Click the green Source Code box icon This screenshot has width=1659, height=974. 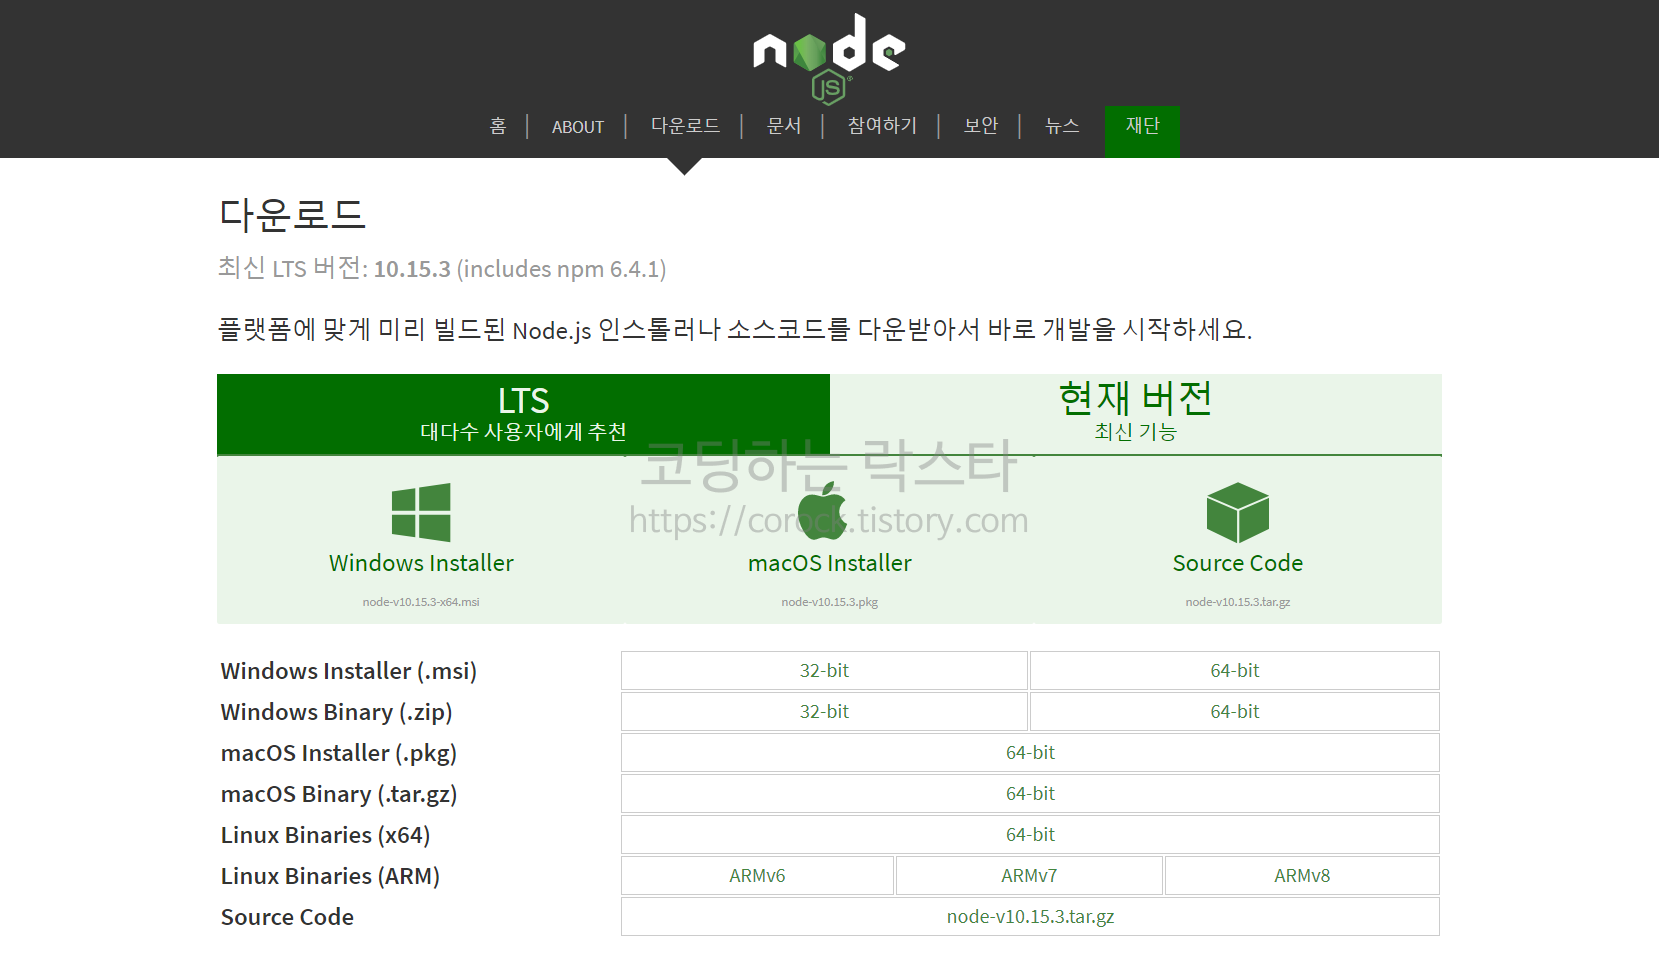tap(1238, 512)
